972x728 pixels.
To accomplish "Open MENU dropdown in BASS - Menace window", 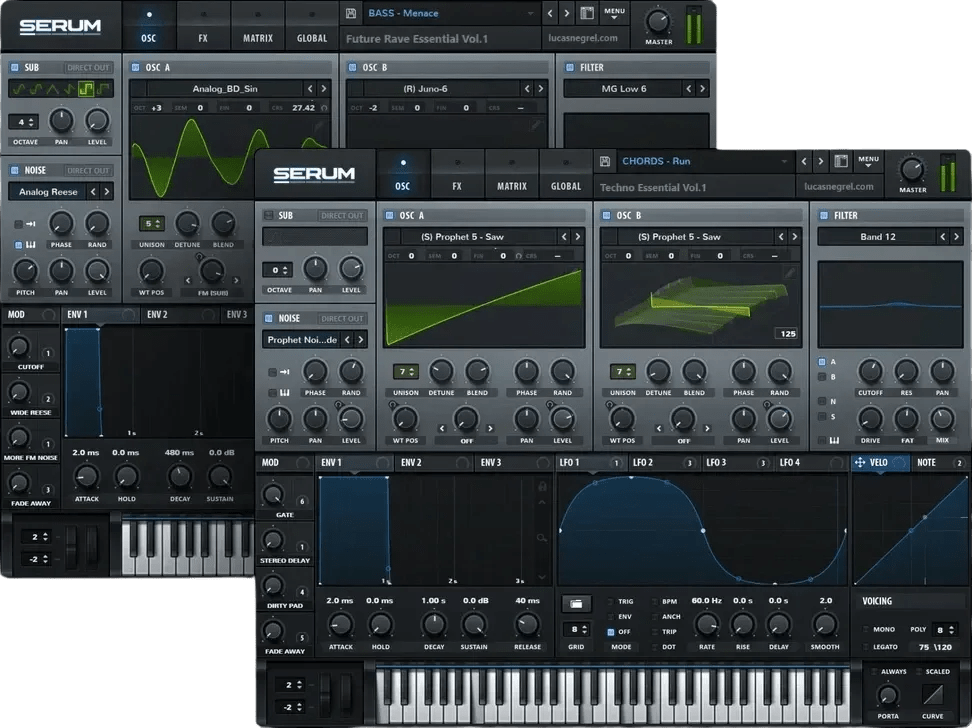I will click(x=614, y=14).
